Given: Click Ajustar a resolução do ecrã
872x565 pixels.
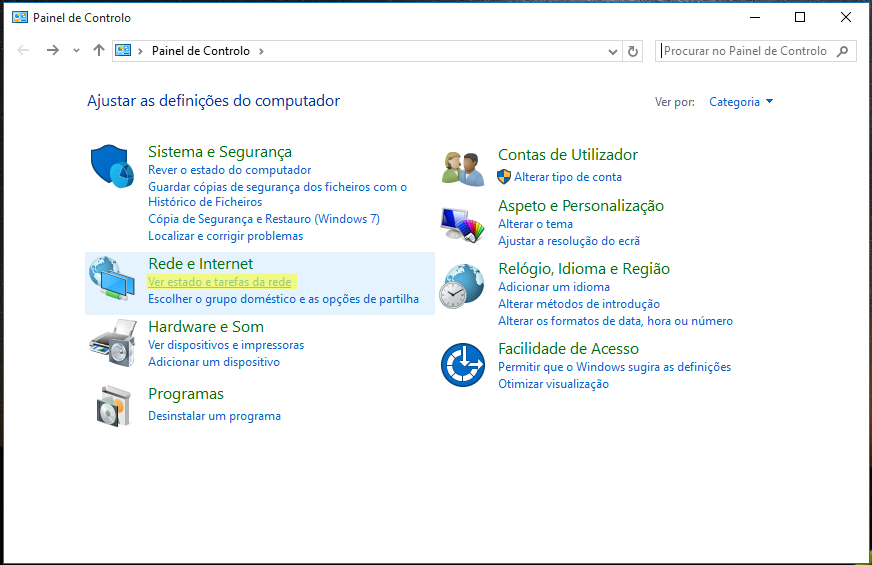Looking at the screenshot, I should pos(569,241).
